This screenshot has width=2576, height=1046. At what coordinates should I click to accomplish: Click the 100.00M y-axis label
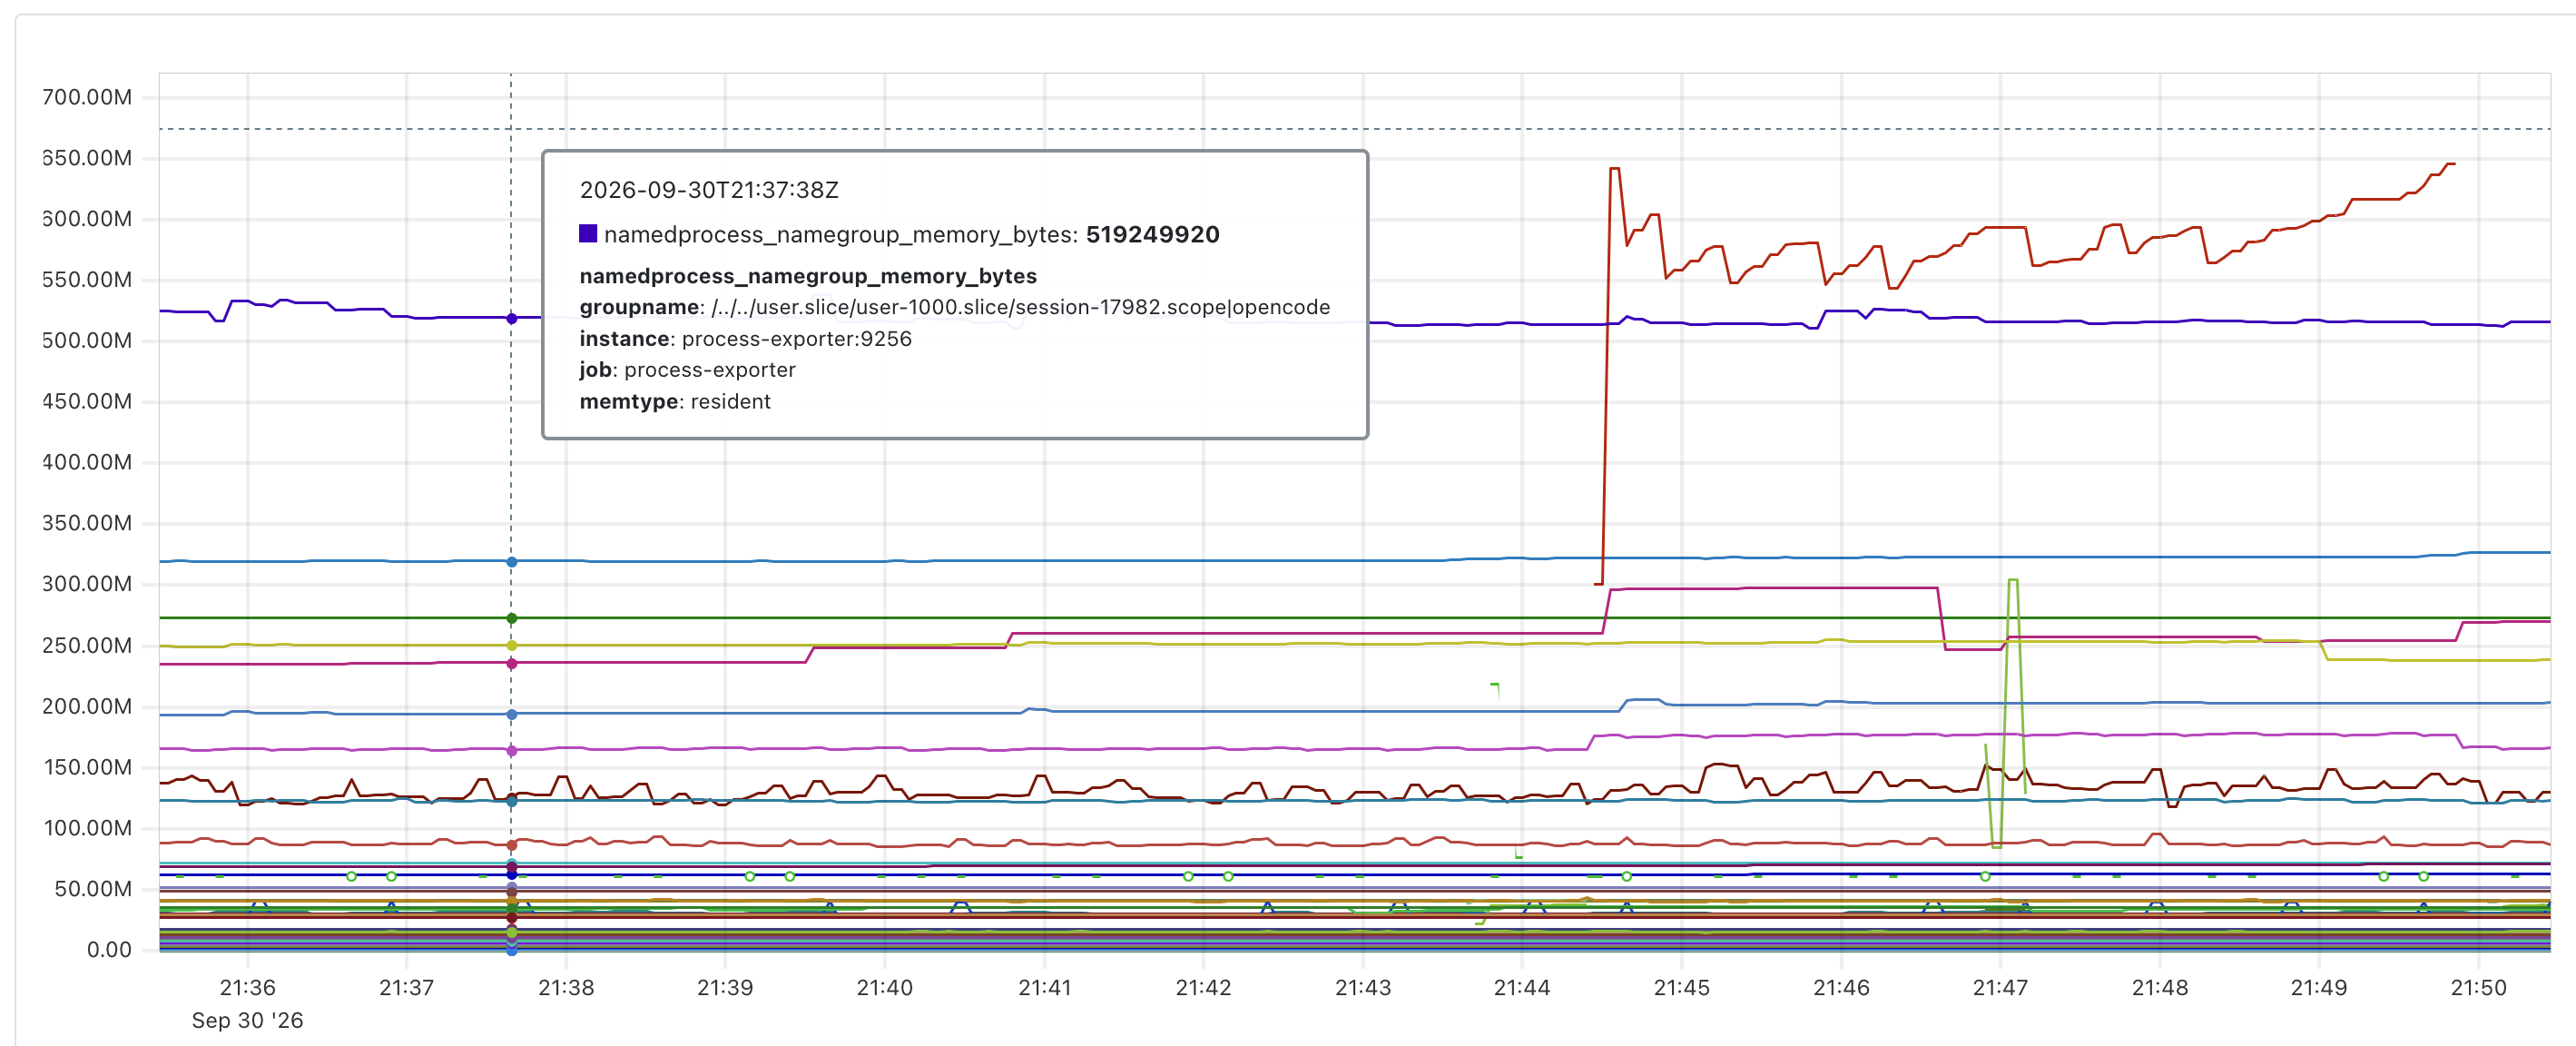[87, 828]
